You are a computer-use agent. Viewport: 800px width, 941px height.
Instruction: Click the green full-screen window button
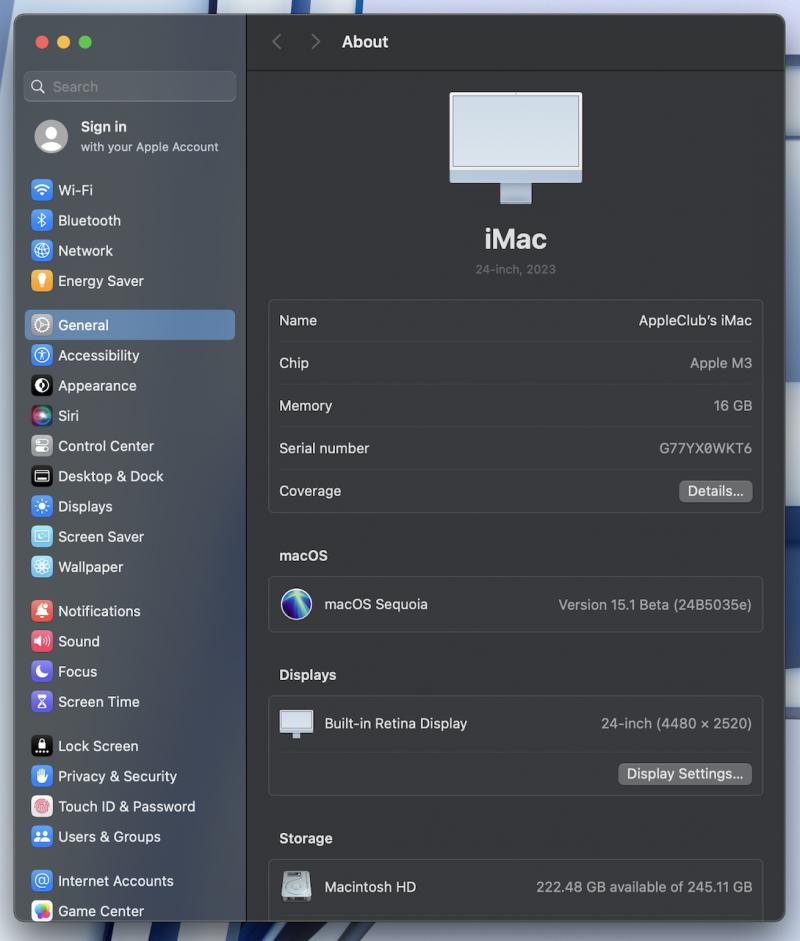[85, 42]
